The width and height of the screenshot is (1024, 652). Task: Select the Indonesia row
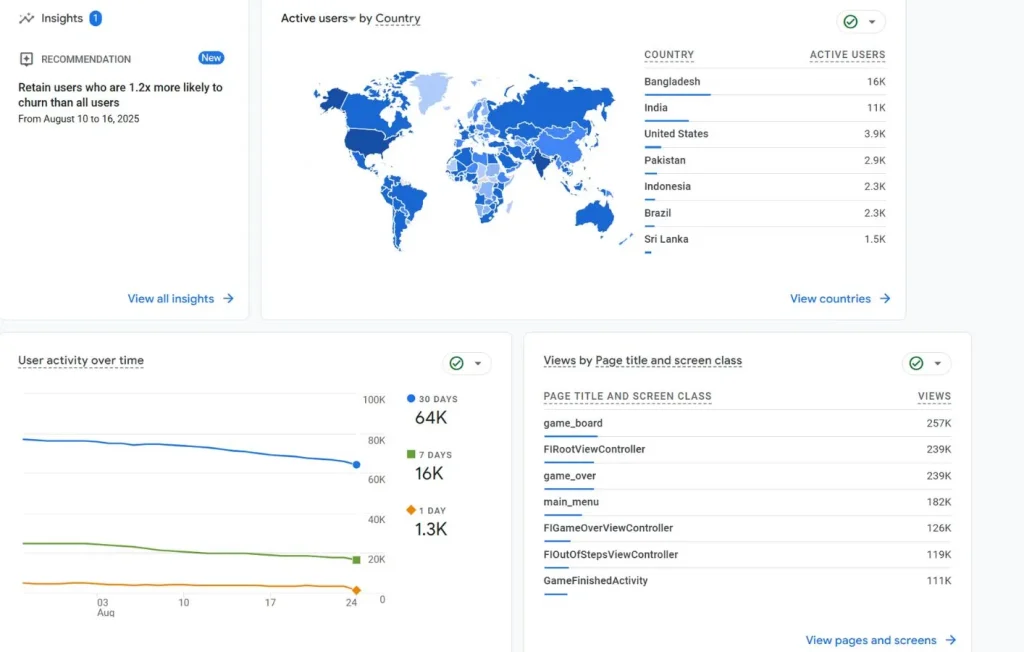coord(765,187)
